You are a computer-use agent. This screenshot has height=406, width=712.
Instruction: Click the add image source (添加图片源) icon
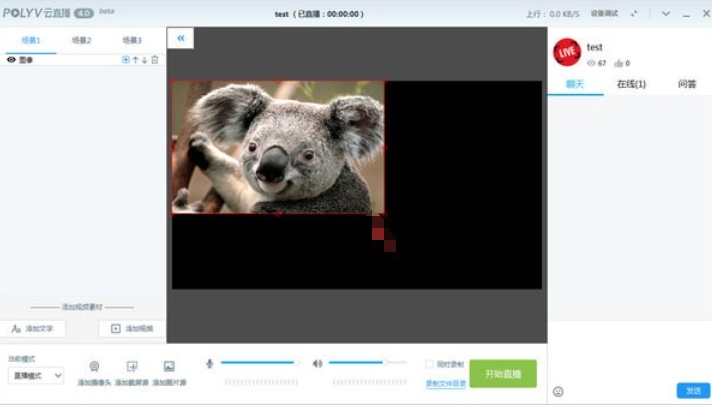(169, 367)
